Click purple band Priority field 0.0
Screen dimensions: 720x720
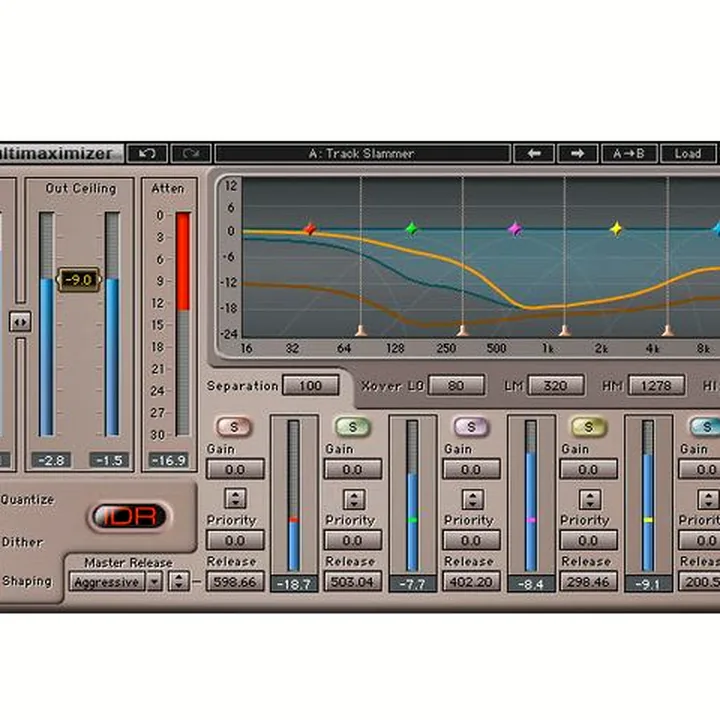pos(471,540)
